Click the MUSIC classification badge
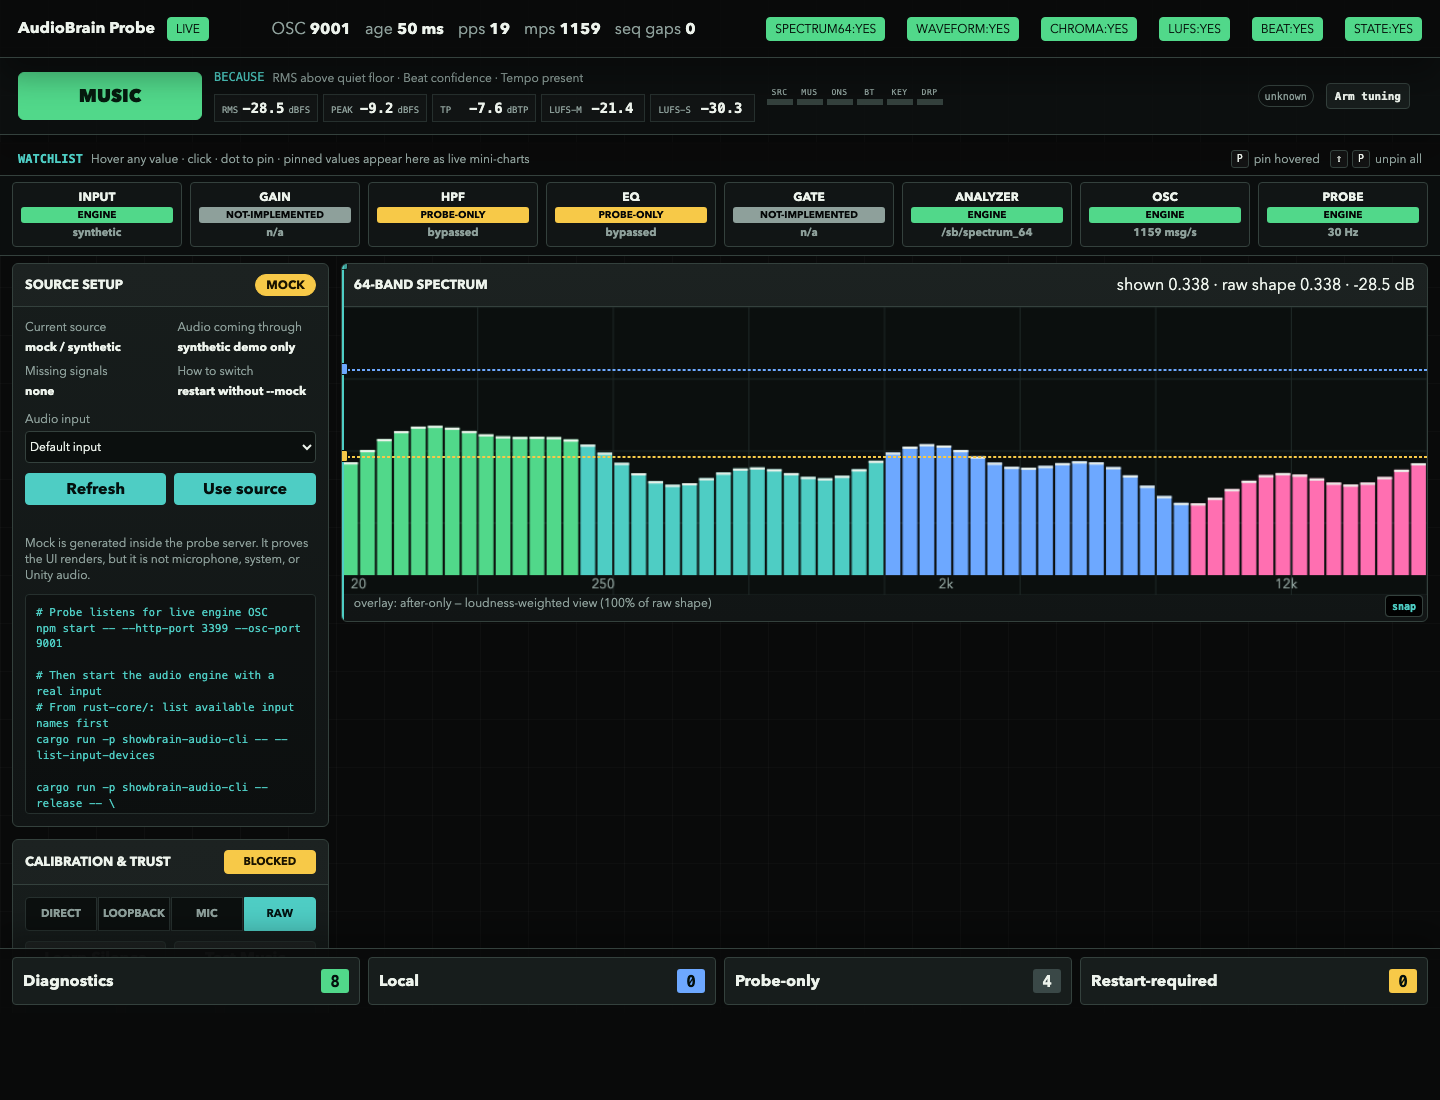The height and width of the screenshot is (1100, 1440). pos(110,96)
